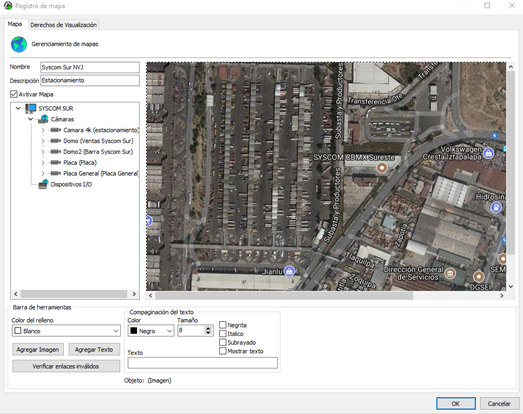This screenshot has height=414, width=523.
Task: Select the Dispositivos I/O device icon
Action: (43, 184)
